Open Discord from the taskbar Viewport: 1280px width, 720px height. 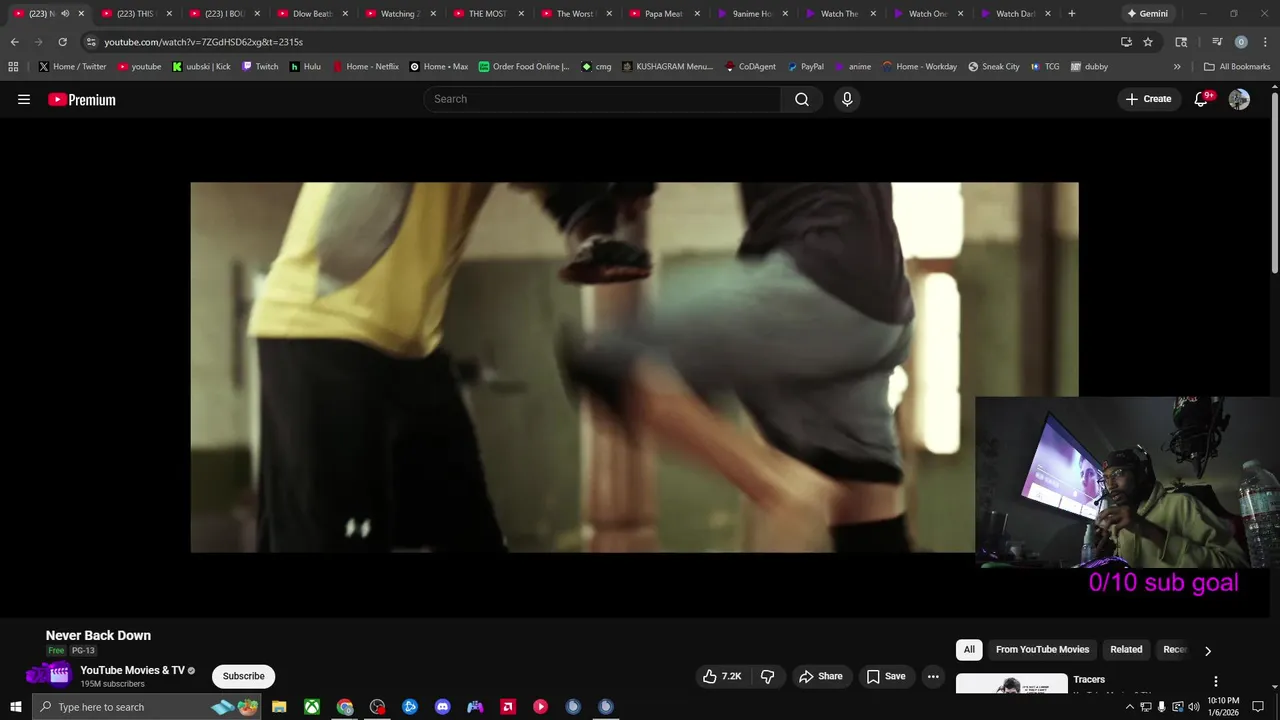pos(443,707)
